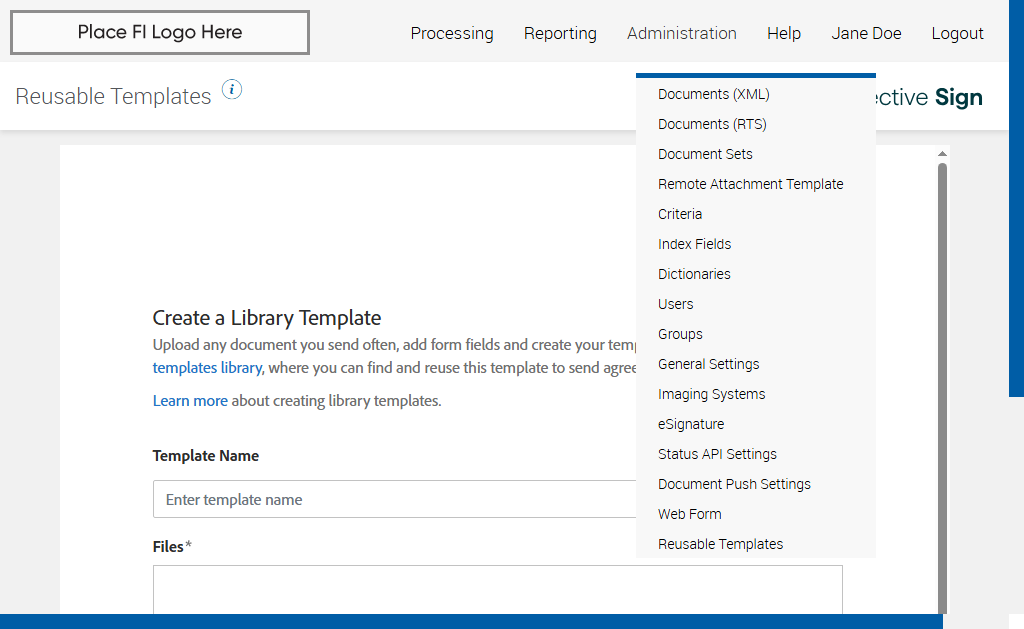Open Remote Attachment Template option

pos(751,184)
